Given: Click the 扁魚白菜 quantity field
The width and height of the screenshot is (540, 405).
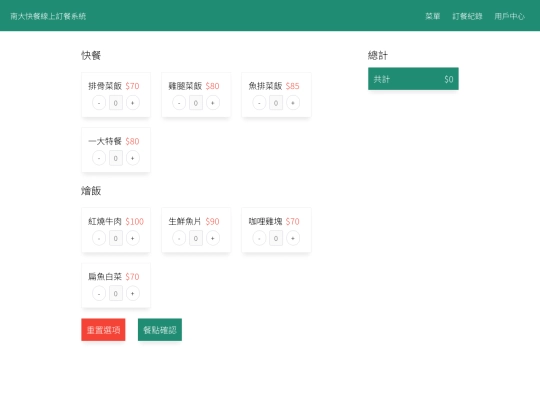Looking at the screenshot, I should pyautogui.click(x=116, y=294).
